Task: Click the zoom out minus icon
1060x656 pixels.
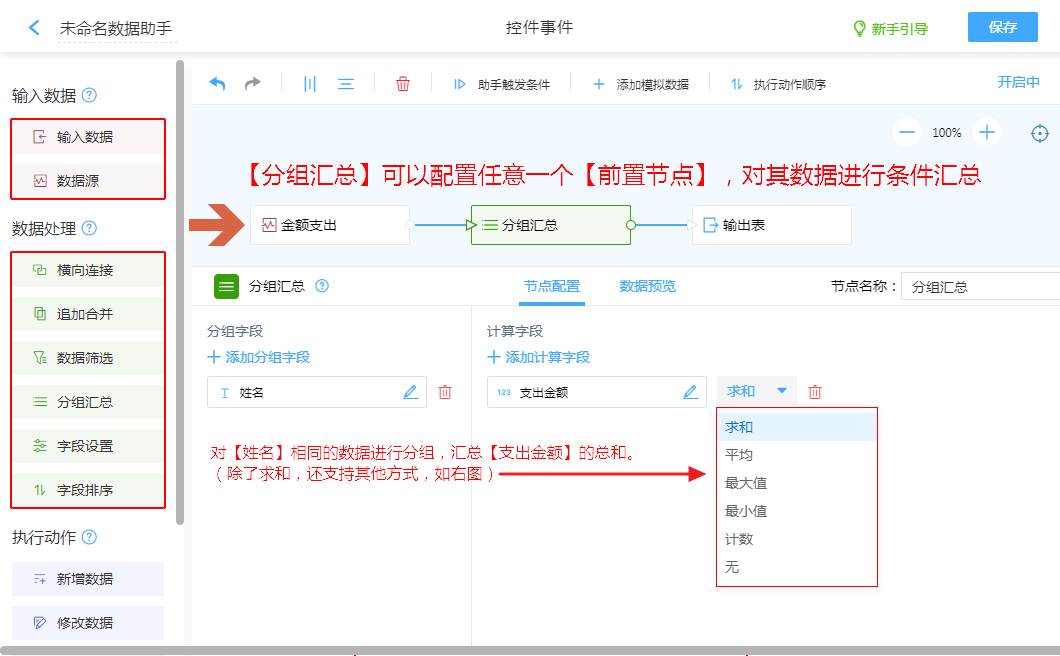Action: [x=907, y=132]
